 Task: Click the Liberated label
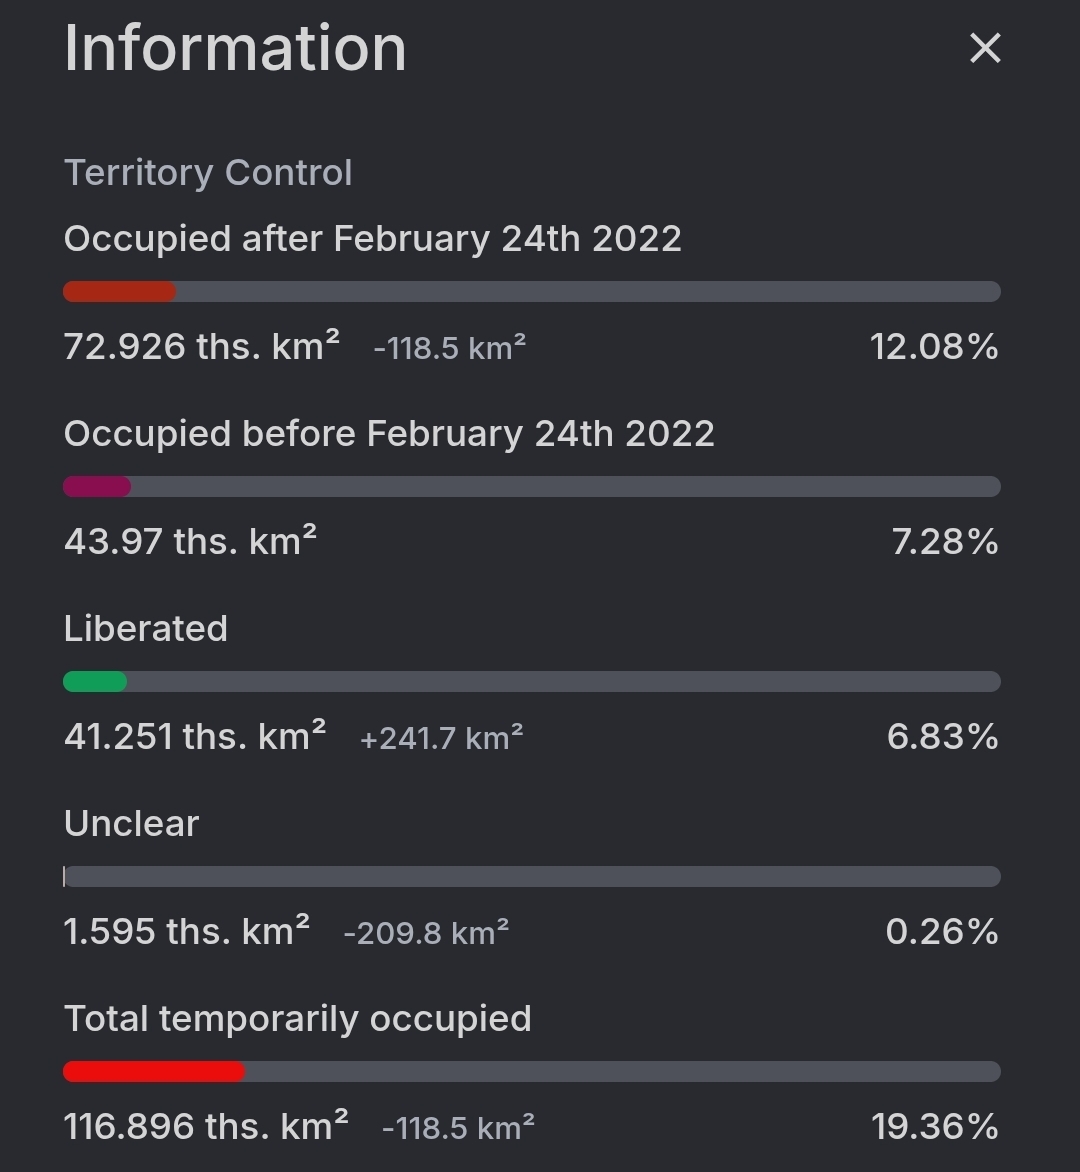click(146, 629)
